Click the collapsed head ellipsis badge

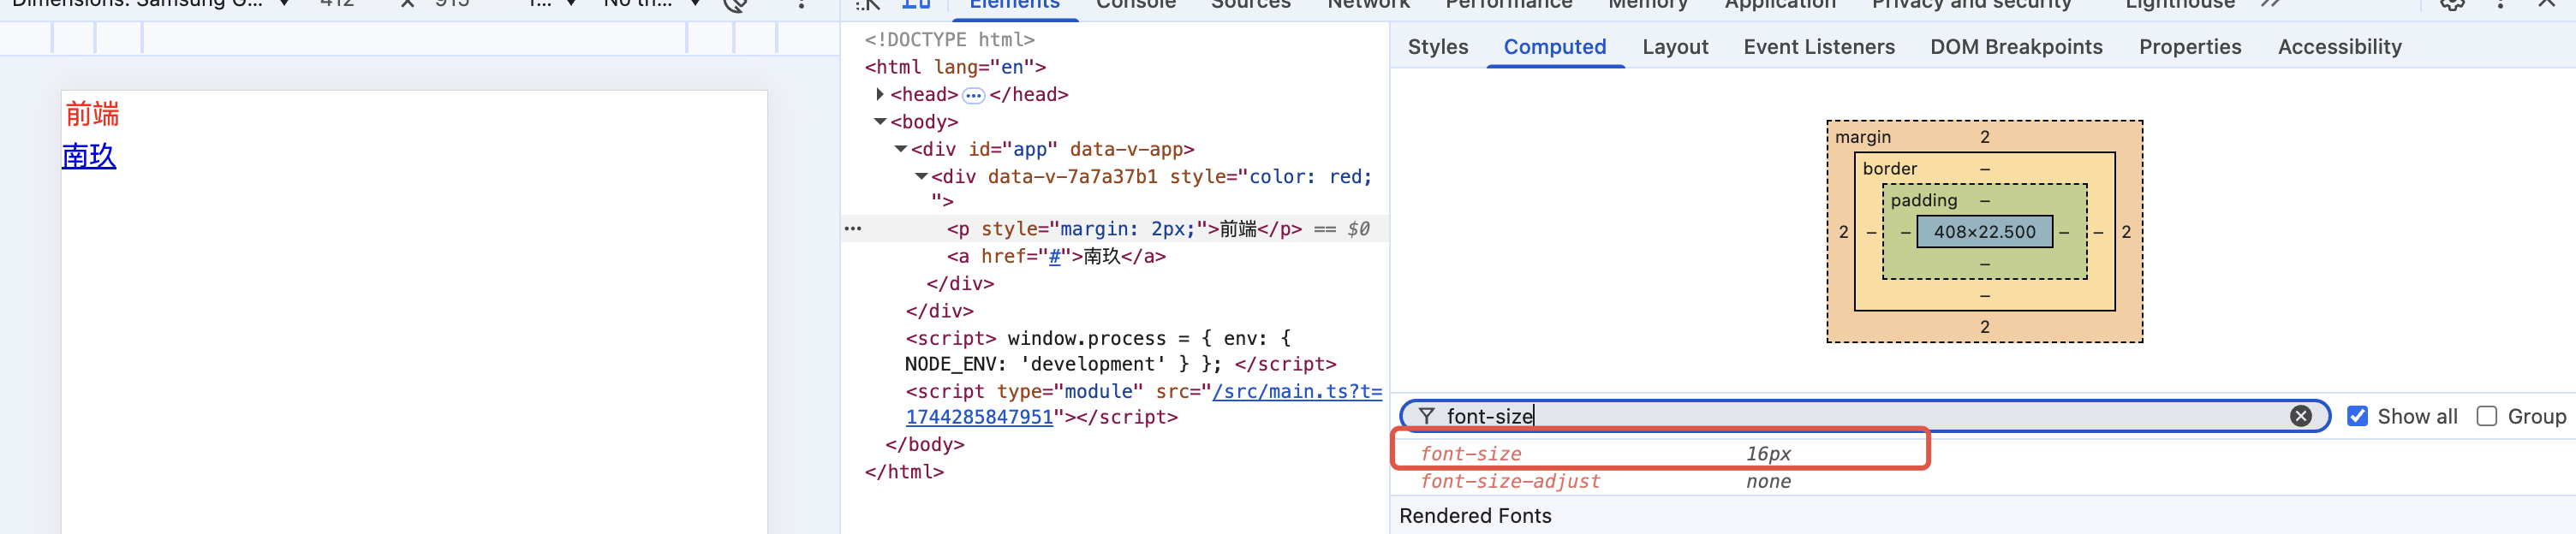point(972,96)
